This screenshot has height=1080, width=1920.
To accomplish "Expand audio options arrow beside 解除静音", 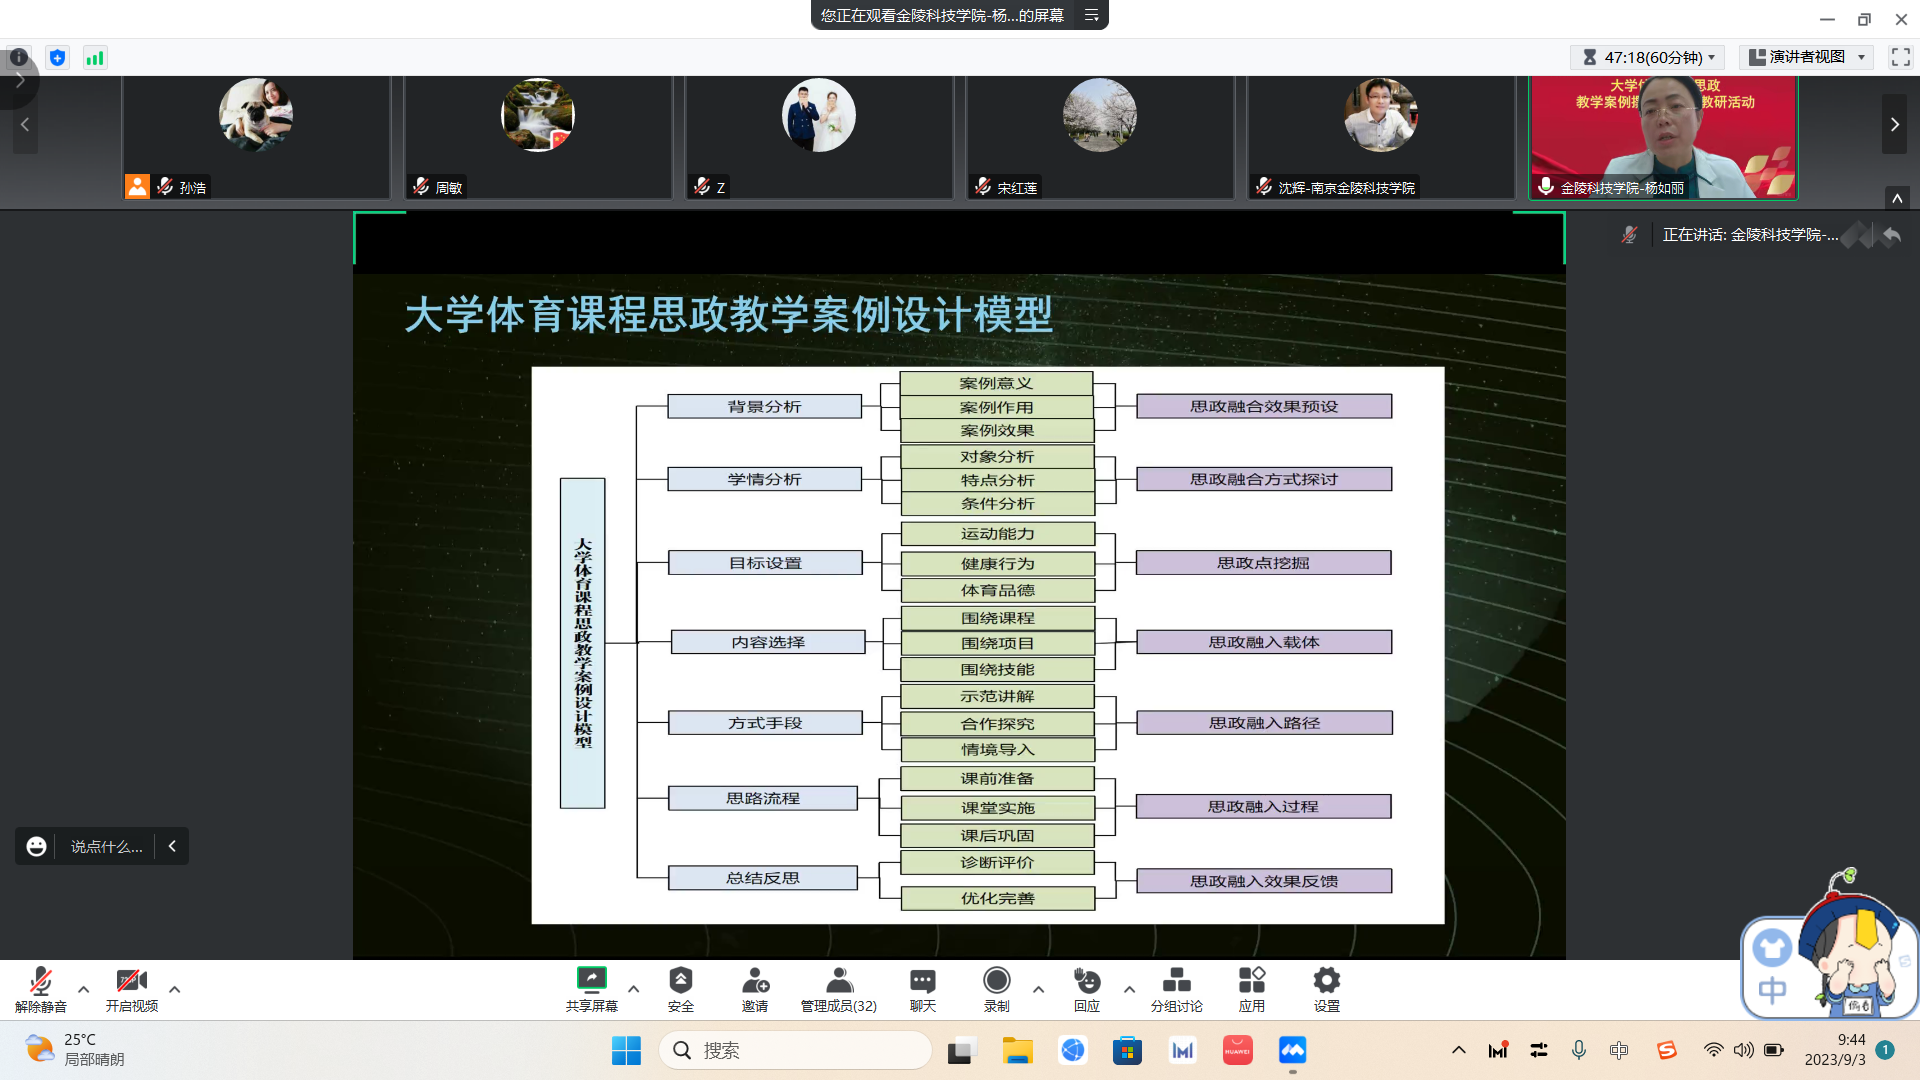I will coord(84,990).
